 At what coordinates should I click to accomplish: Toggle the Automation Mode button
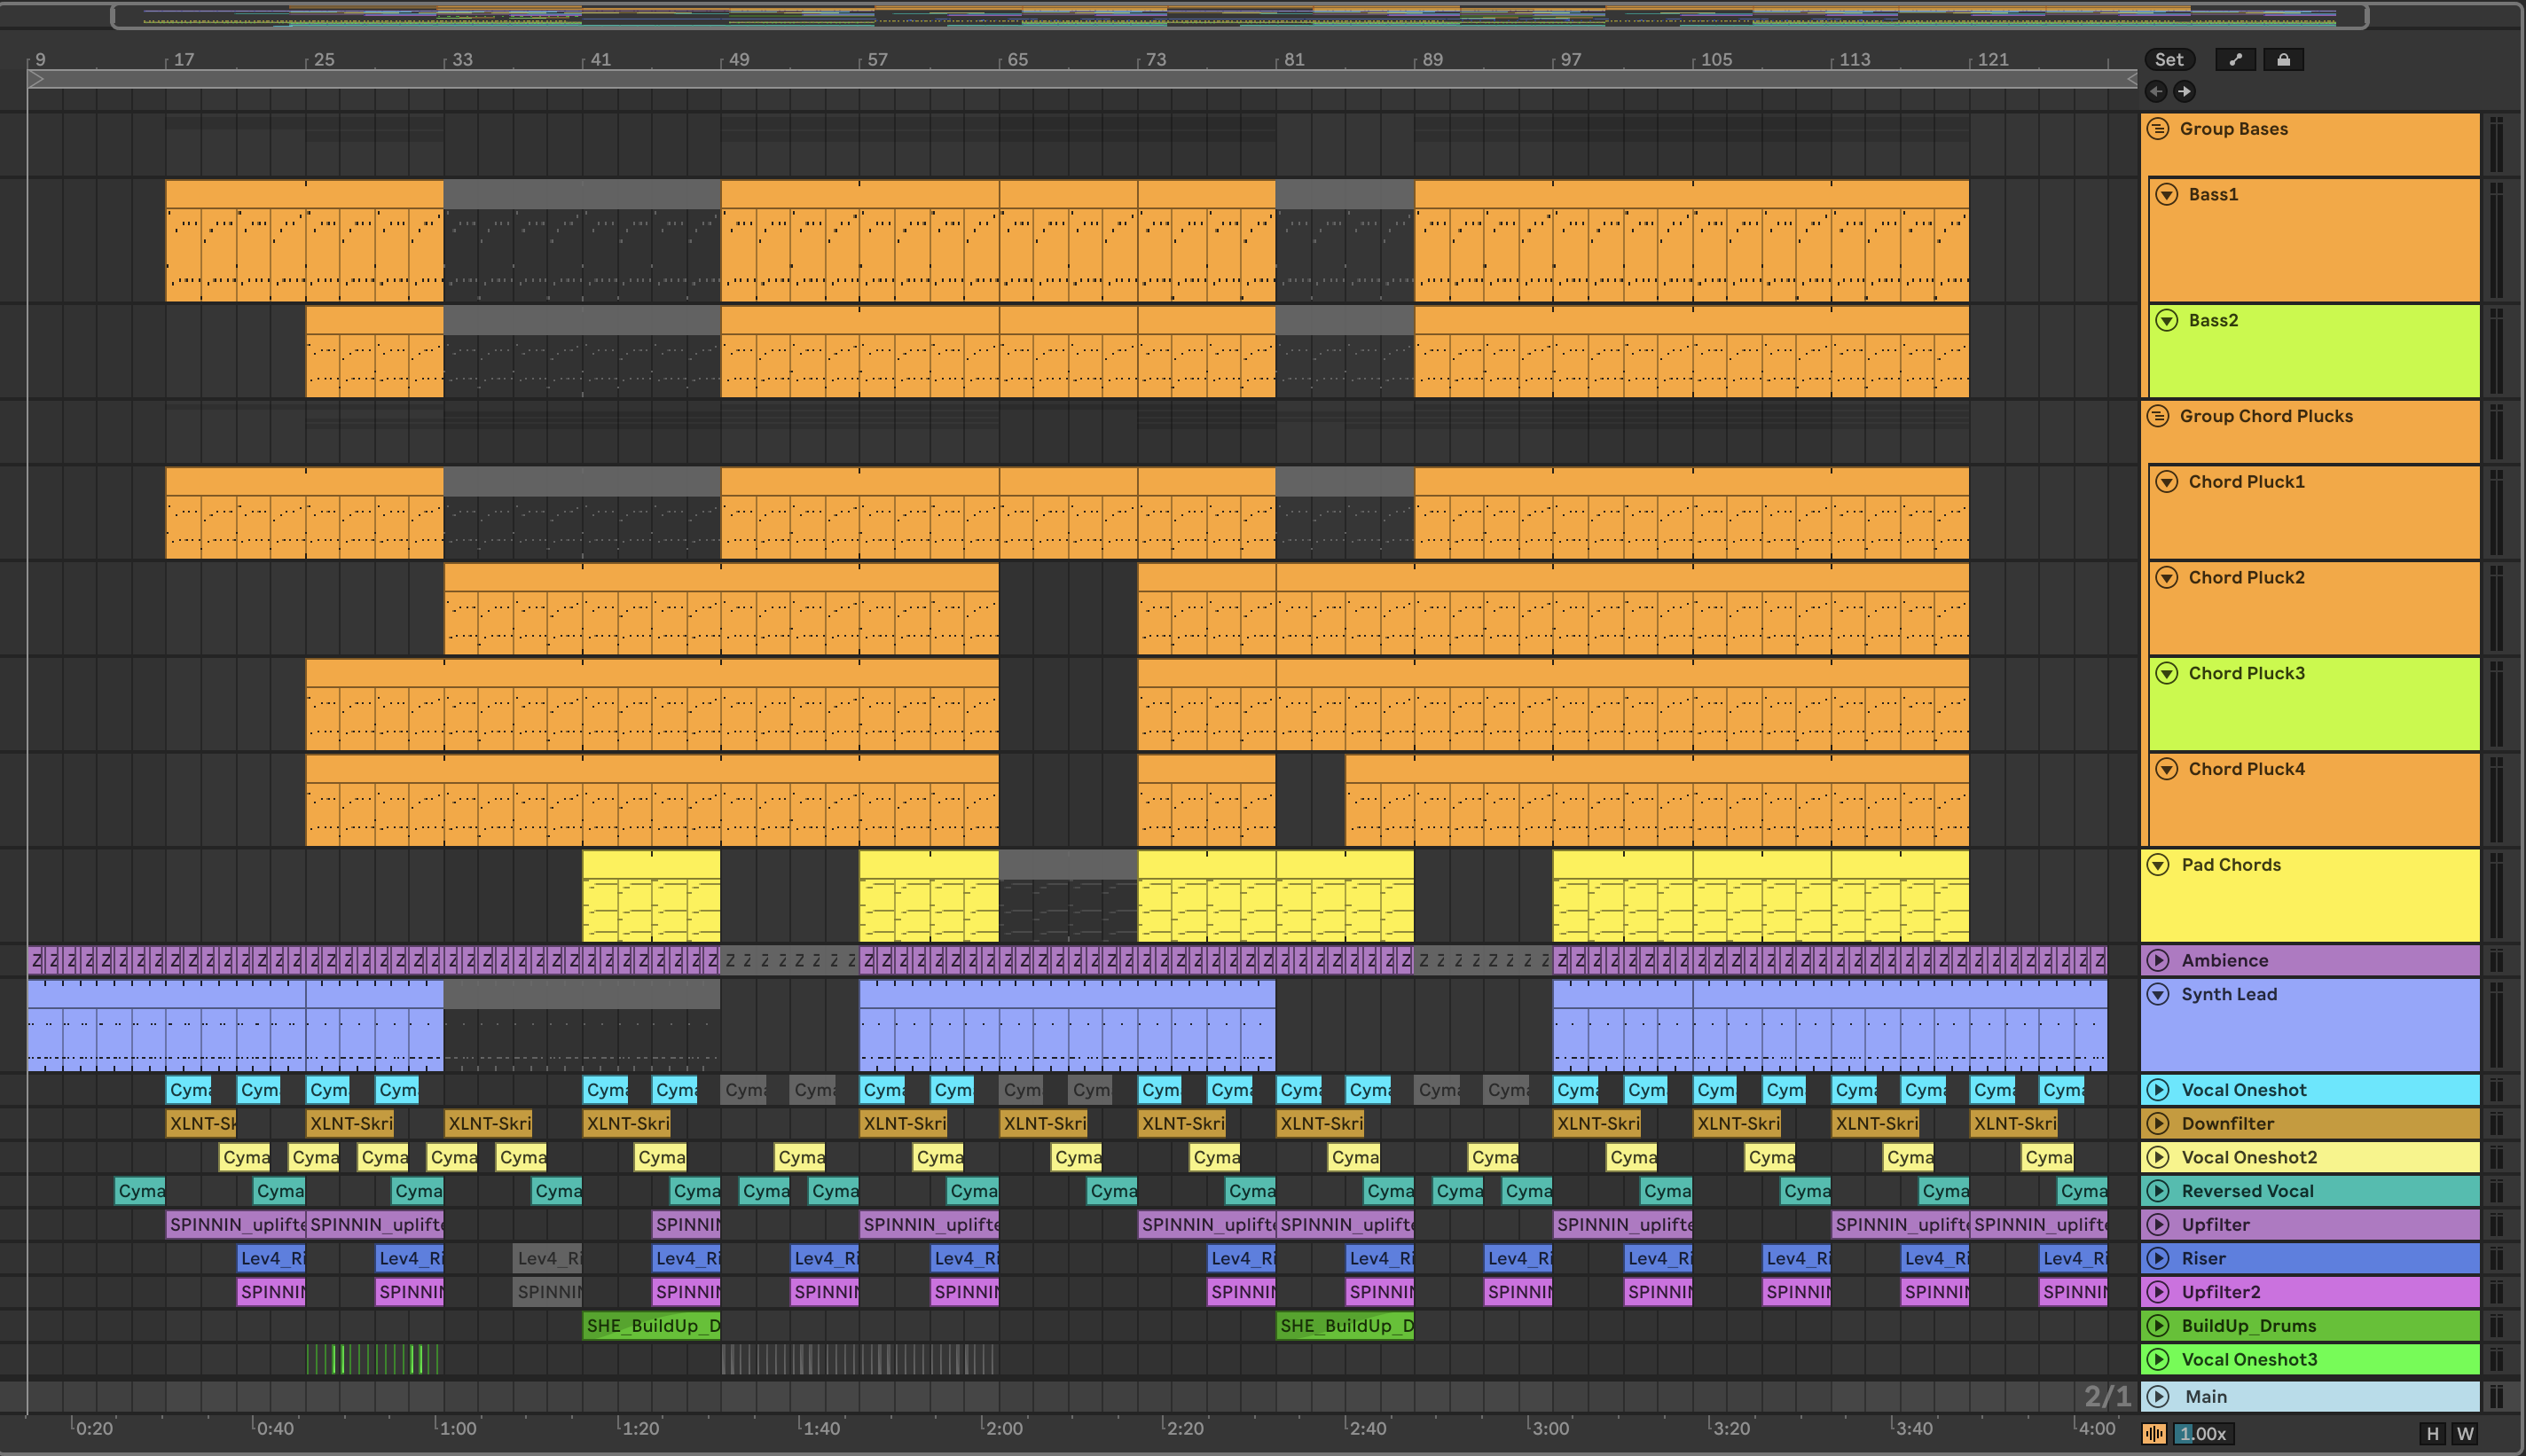point(2235,60)
